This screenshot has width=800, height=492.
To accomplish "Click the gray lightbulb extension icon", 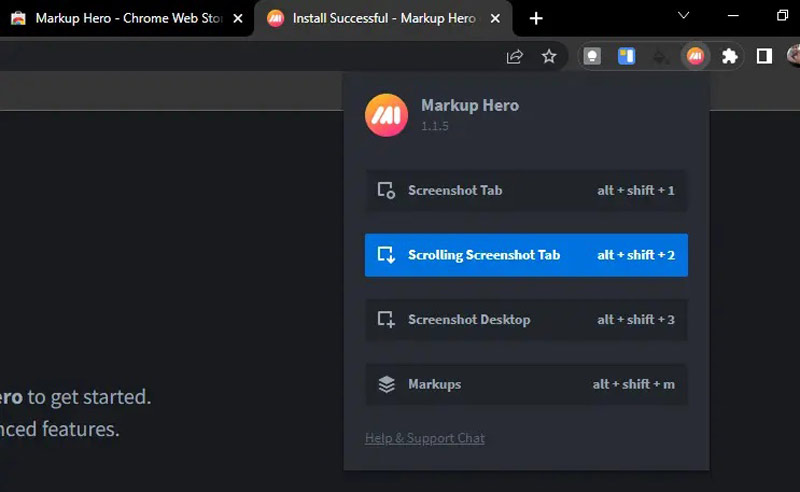I will tap(592, 56).
